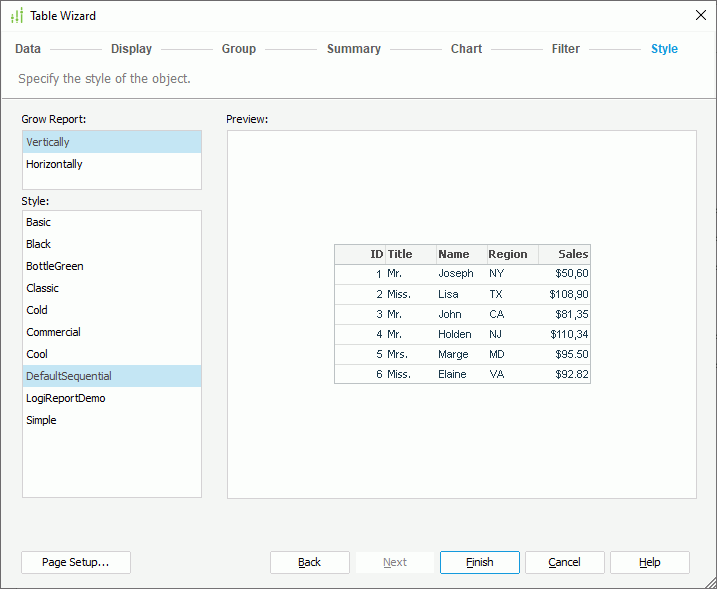Screen dimensions: 717x589
Task: Open Page Setup dialog
Action: coord(76,562)
